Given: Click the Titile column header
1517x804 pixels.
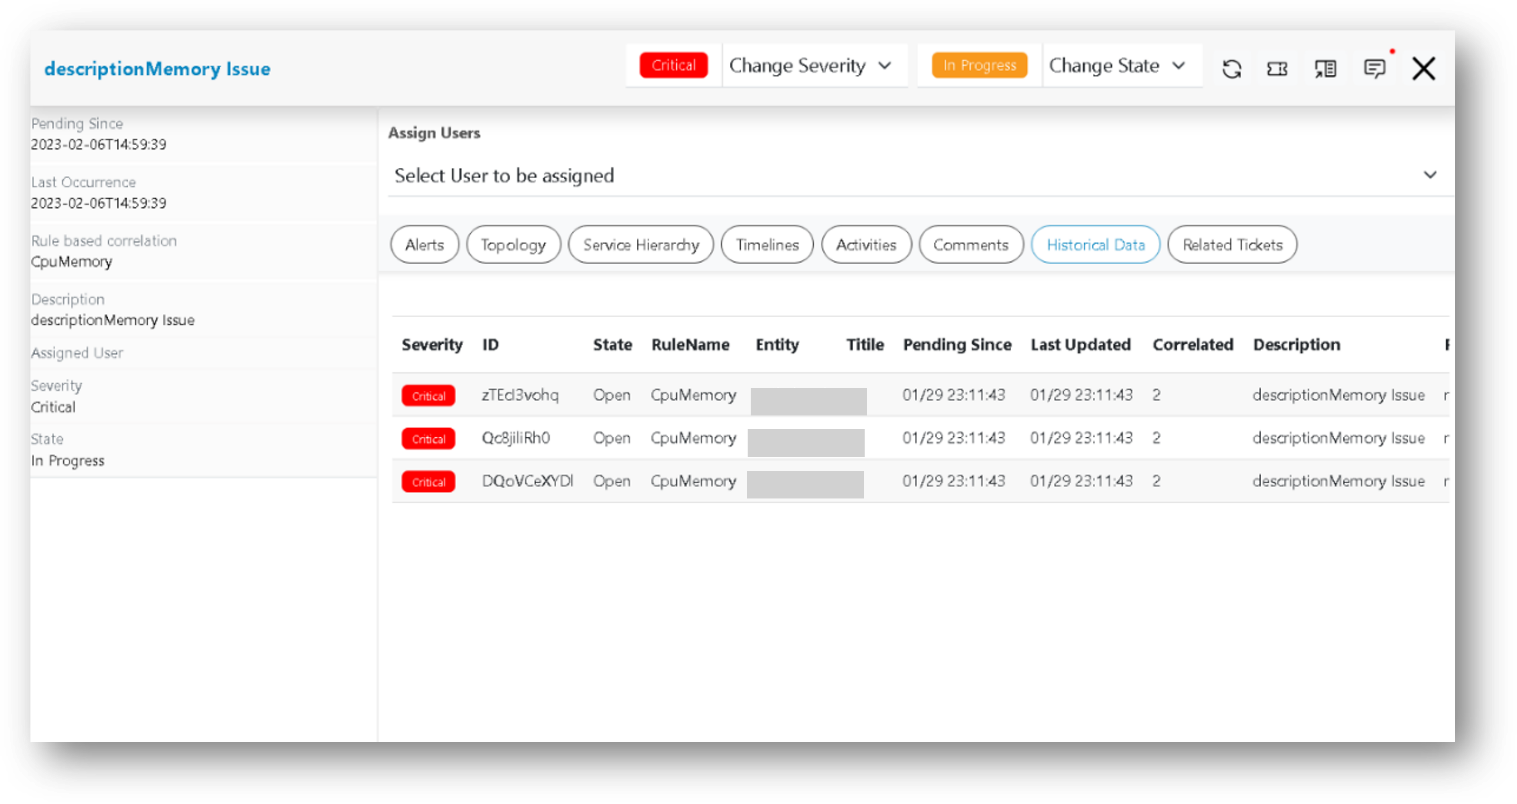Looking at the screenshot, I should coord(865,344).
